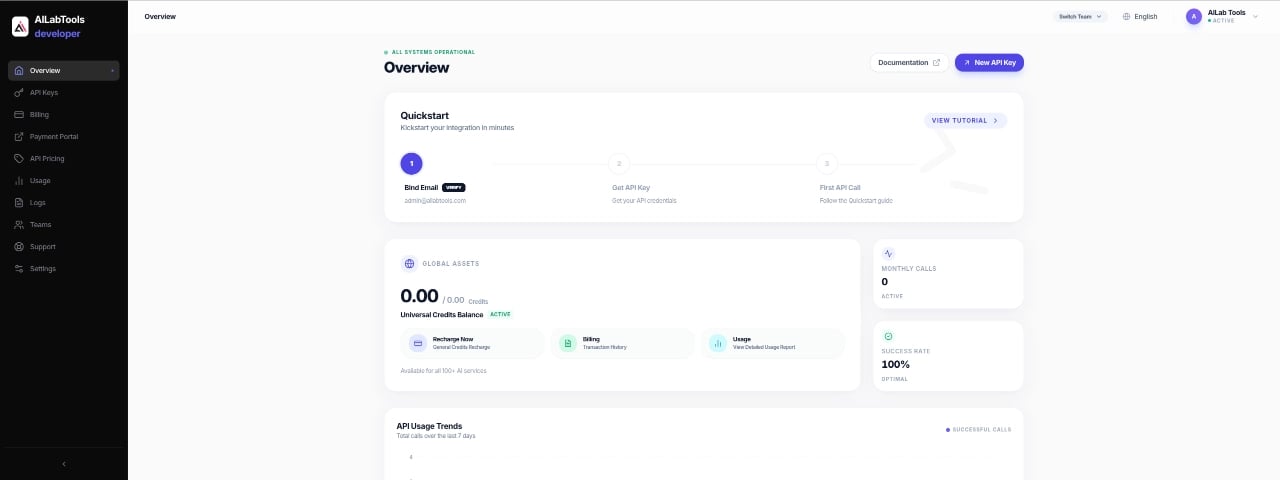This screenshot has width=1280, height=480.
Task: Click the Recharge Now card
Action: point(472,343)
